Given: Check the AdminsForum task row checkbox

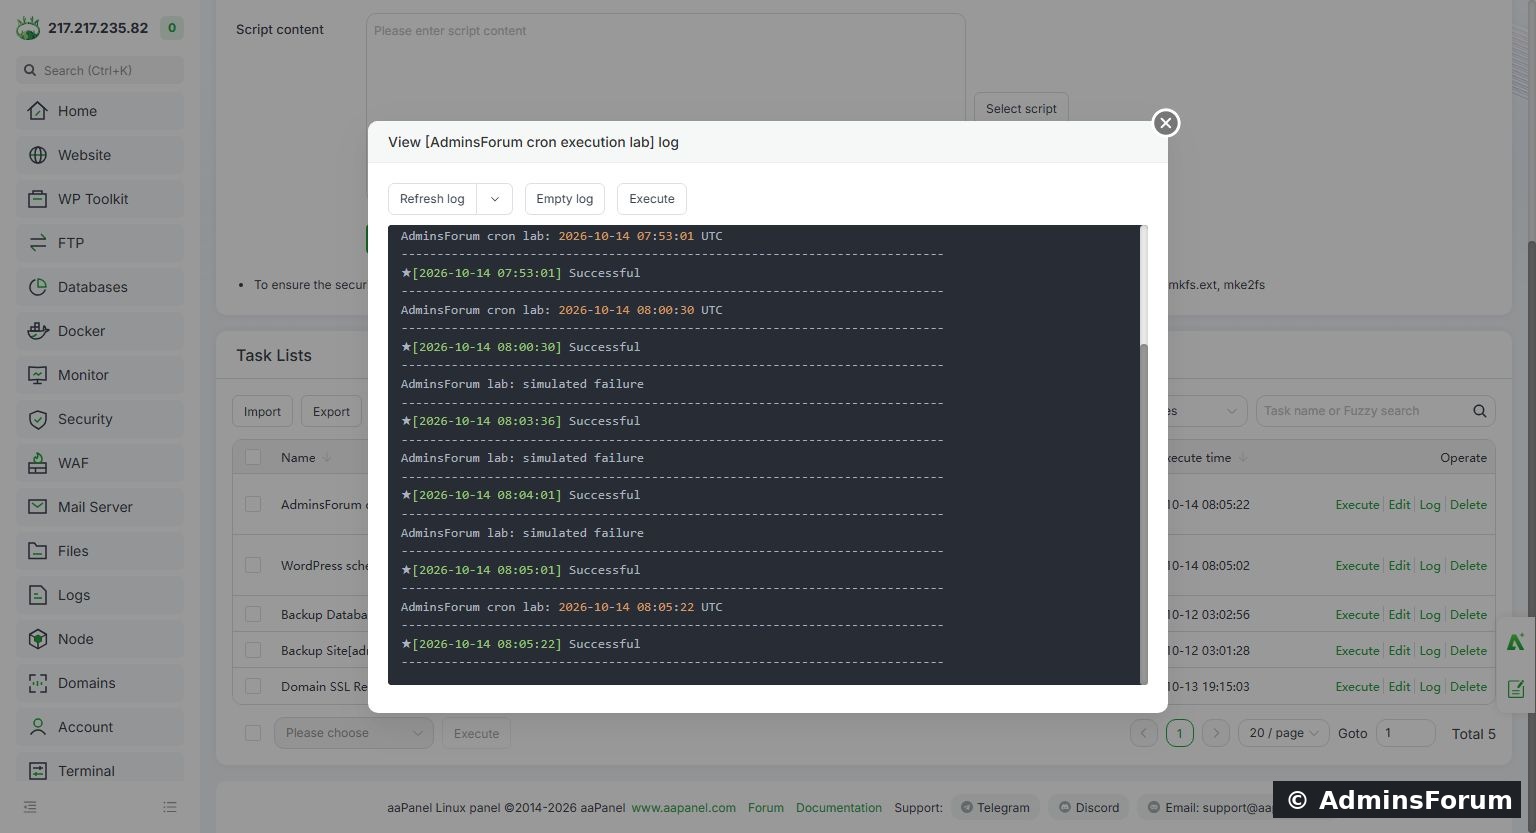Looking at the screenshot, I should tap(253, 504).
